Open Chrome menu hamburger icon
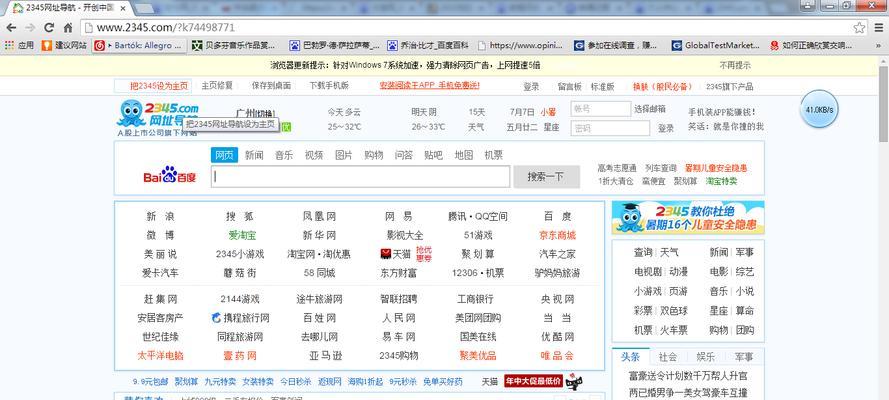889x400 pixels. click(x=878, y=27)
